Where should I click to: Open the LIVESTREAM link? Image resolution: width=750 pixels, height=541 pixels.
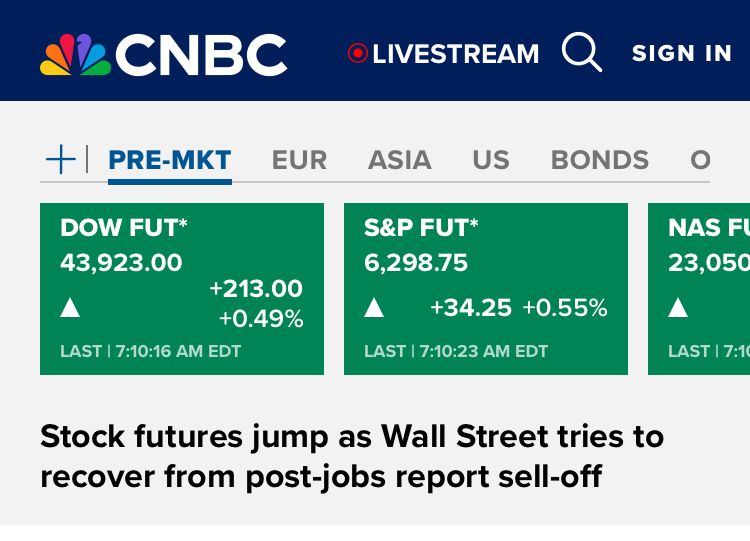455,54
